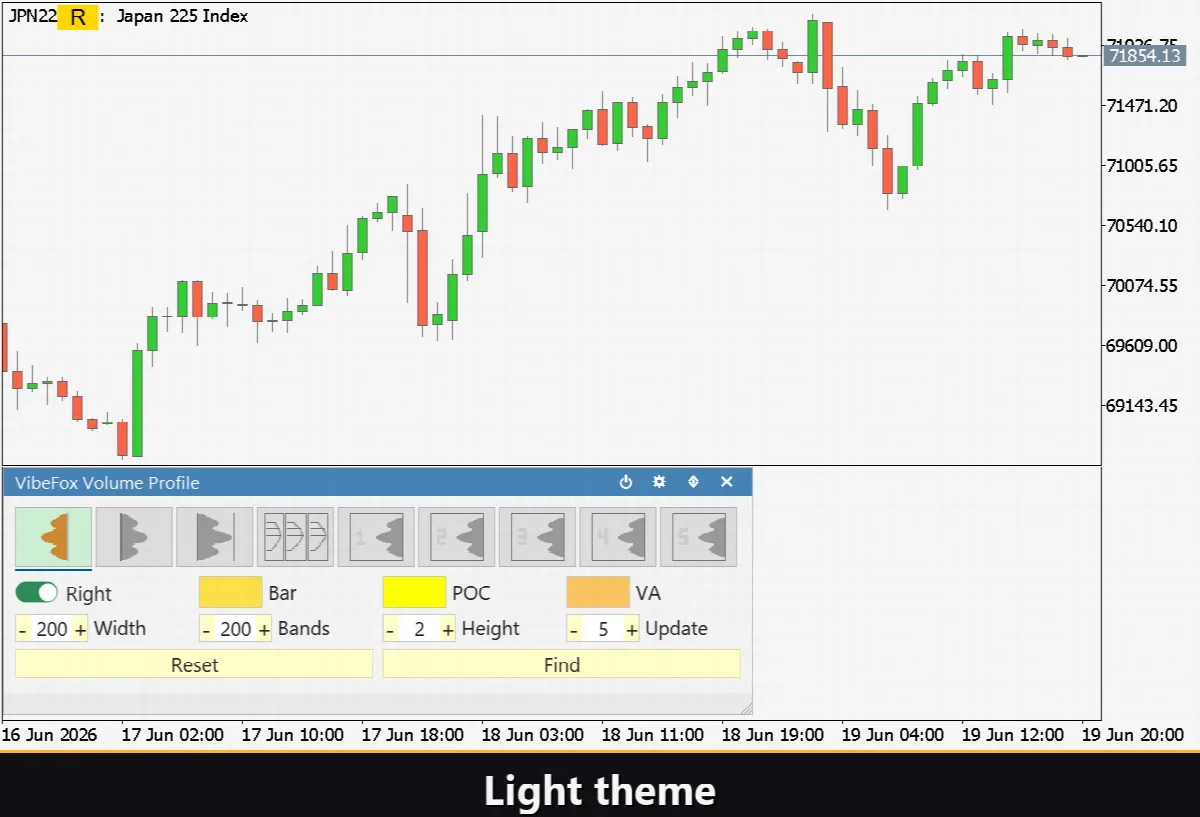Select the profile mode numbered 1
Image resolution: width=1200 pixels, height=817 pixels.
[x=376, y=537]
